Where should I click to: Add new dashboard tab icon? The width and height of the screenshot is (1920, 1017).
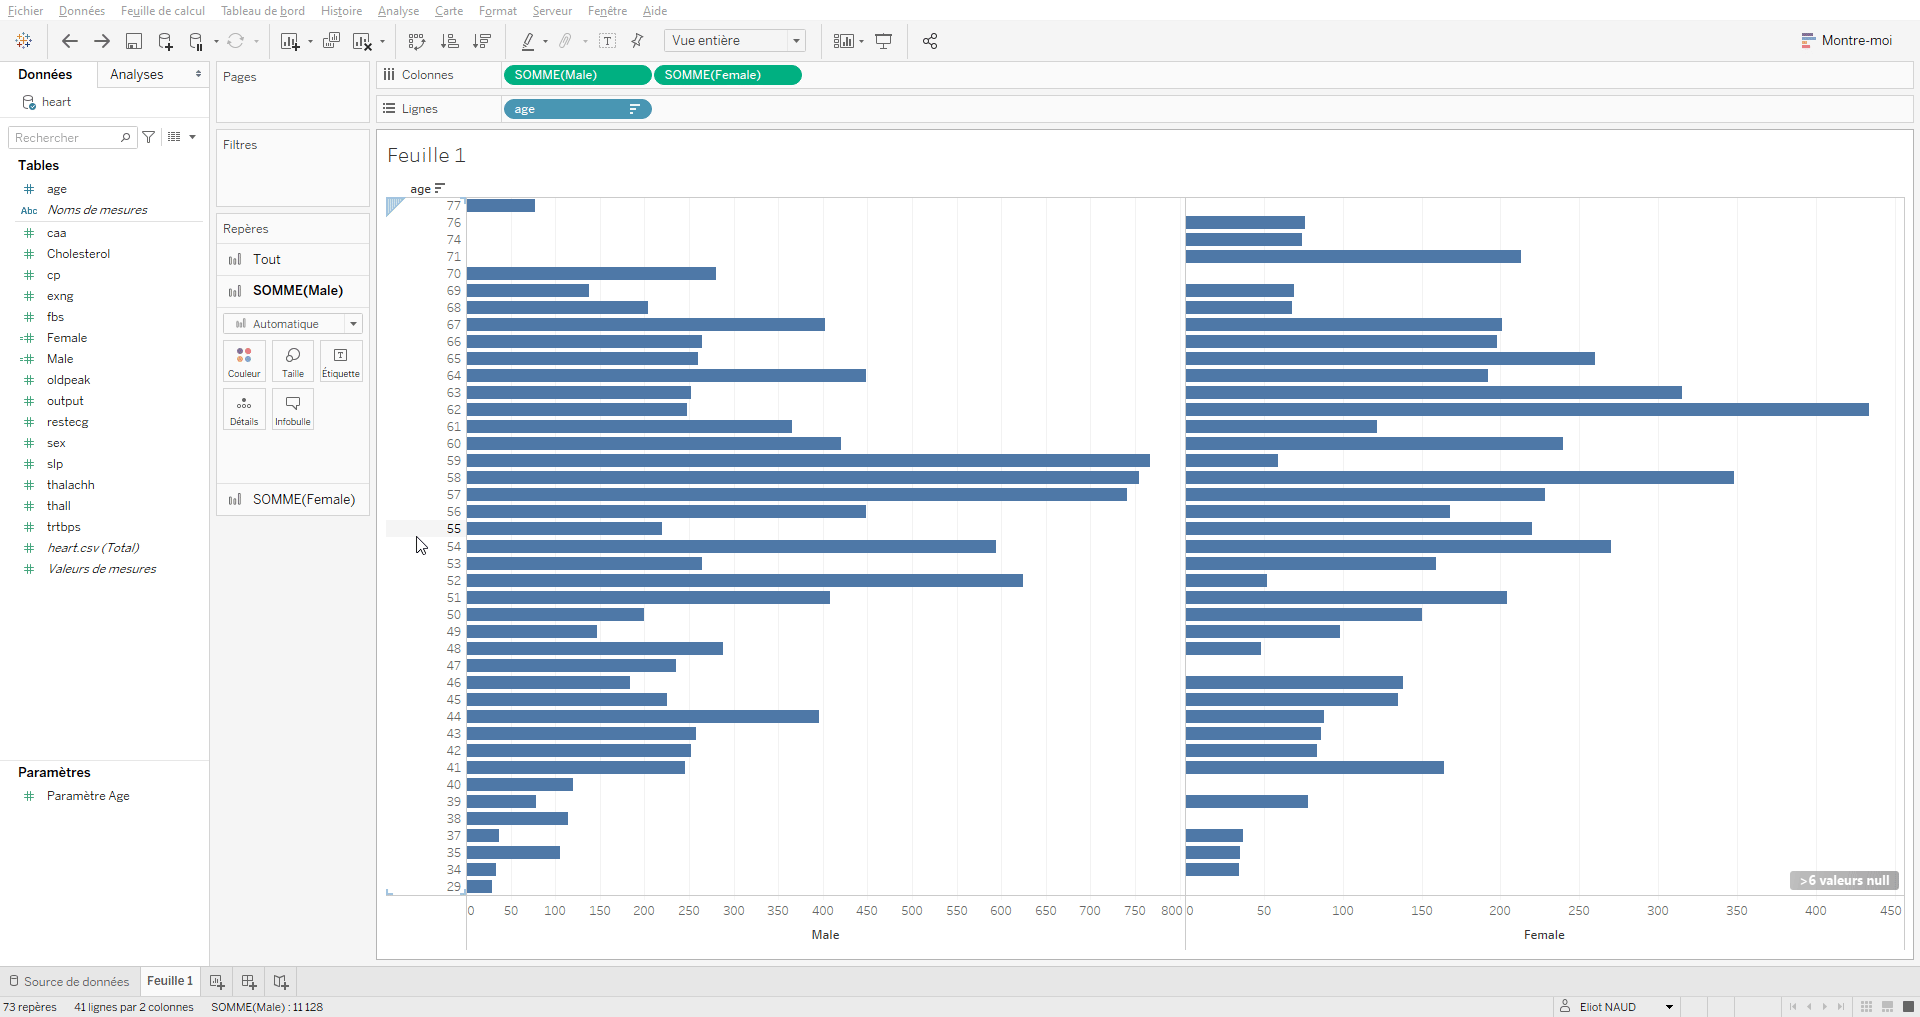249,982
